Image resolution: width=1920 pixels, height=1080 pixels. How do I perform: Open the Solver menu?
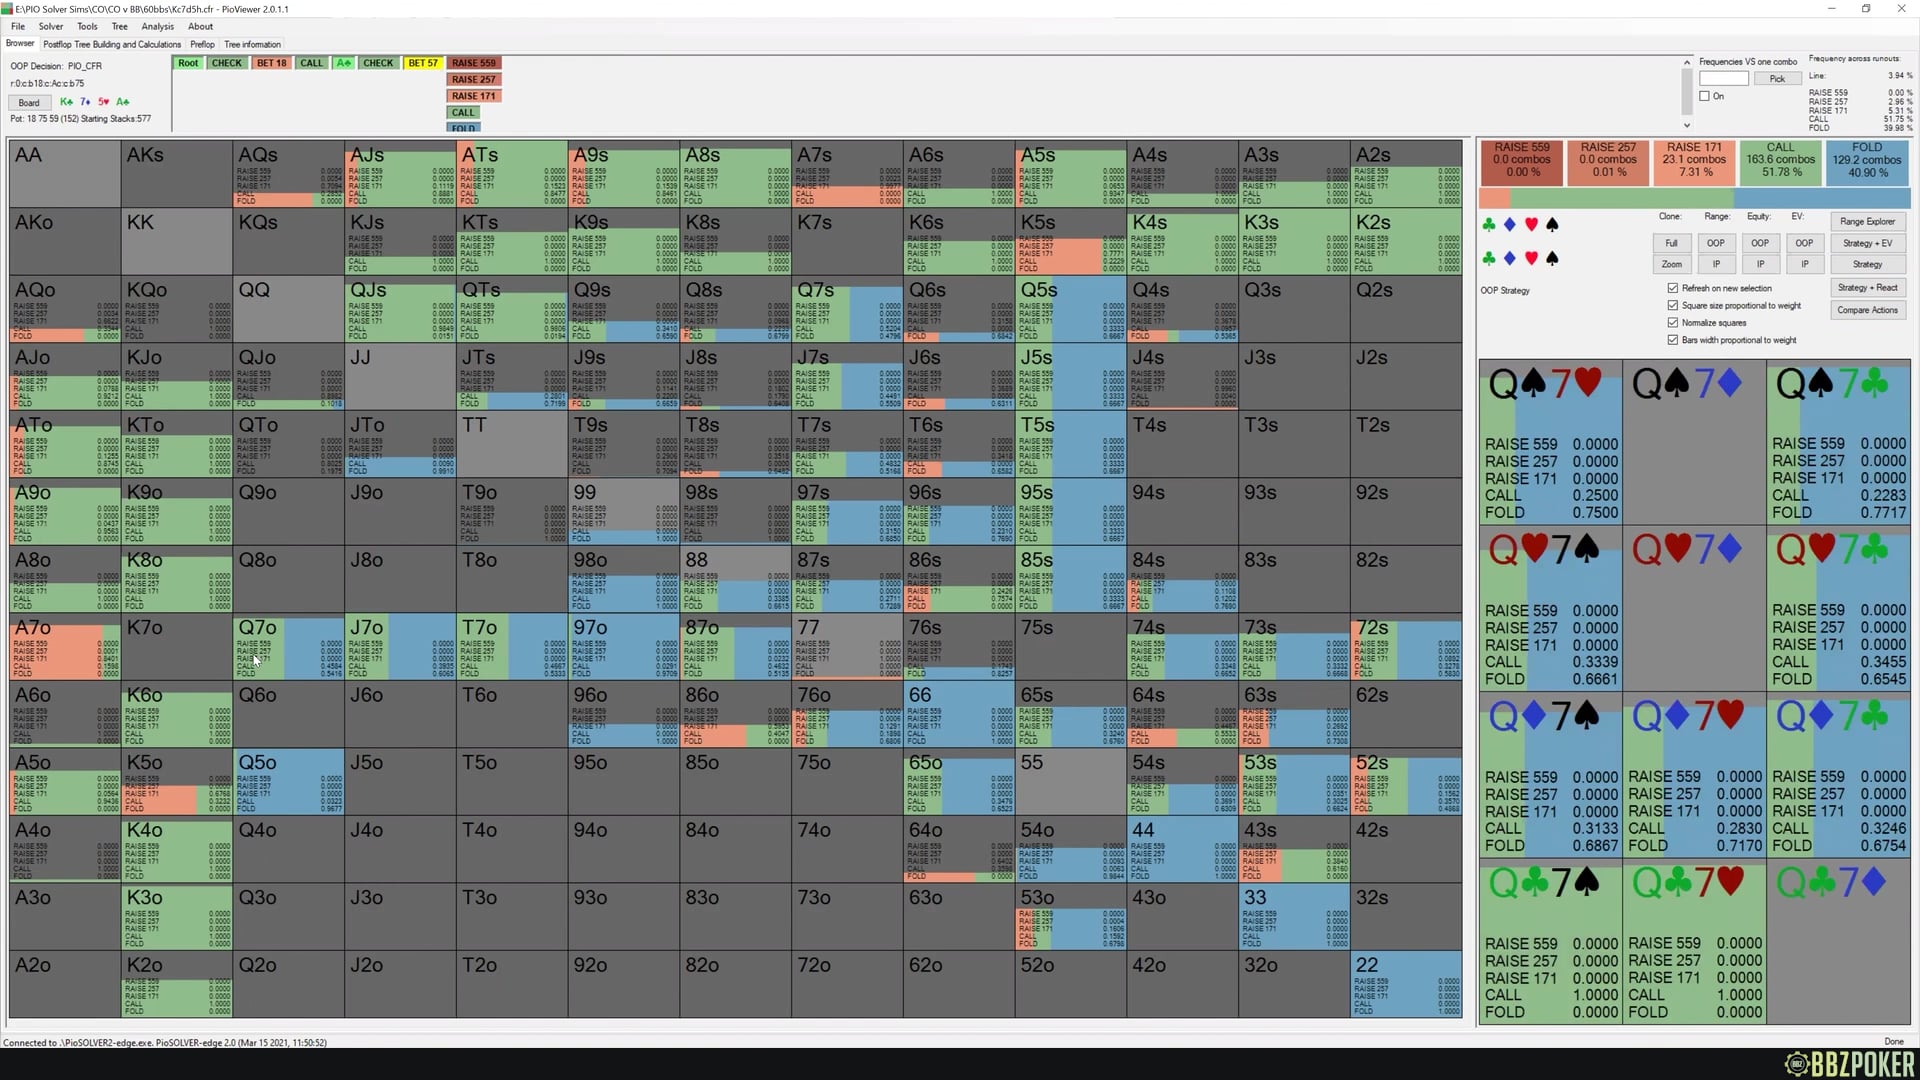tap(50, 27)
